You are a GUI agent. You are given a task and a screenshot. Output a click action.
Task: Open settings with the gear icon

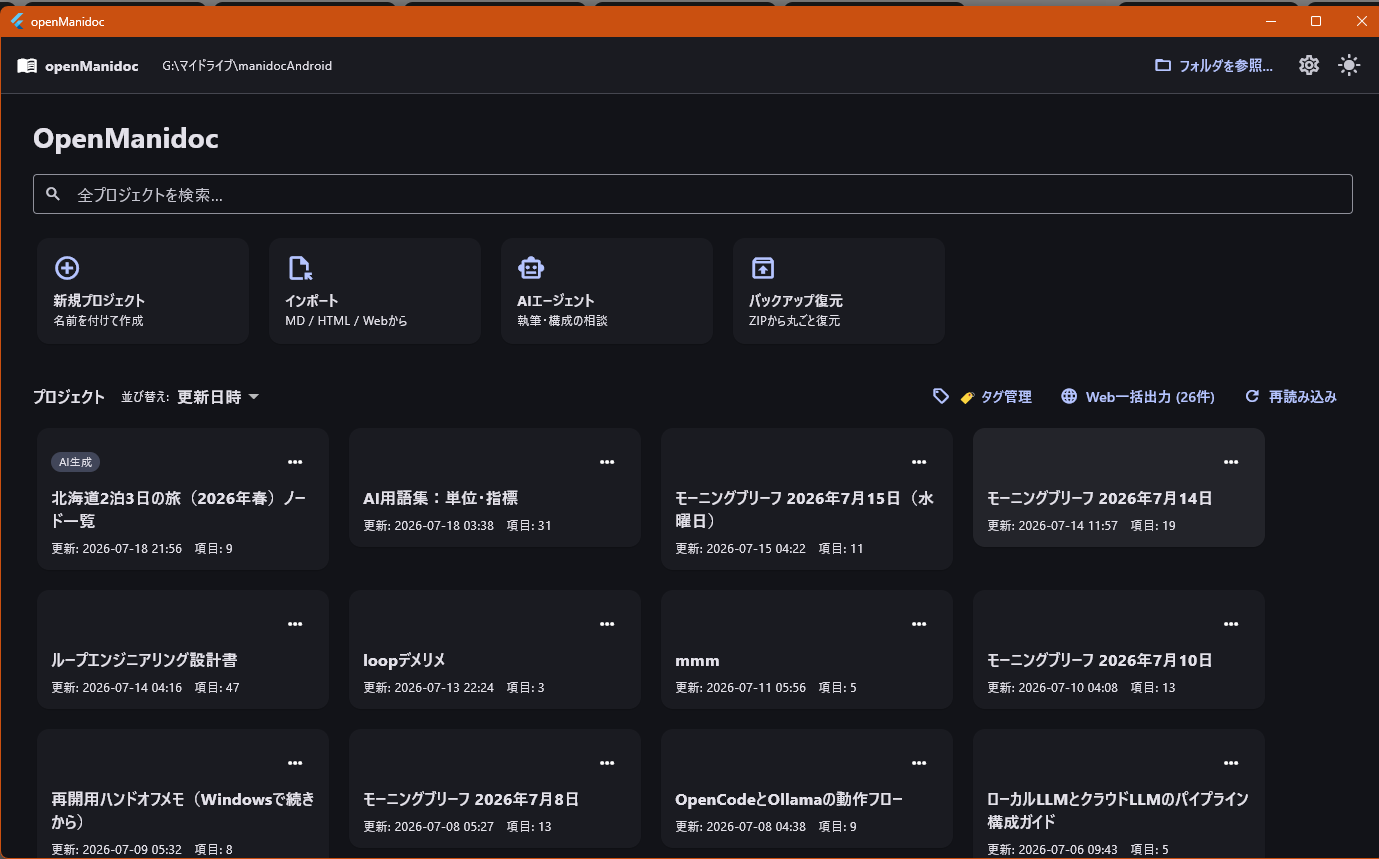pos(1309,65)
